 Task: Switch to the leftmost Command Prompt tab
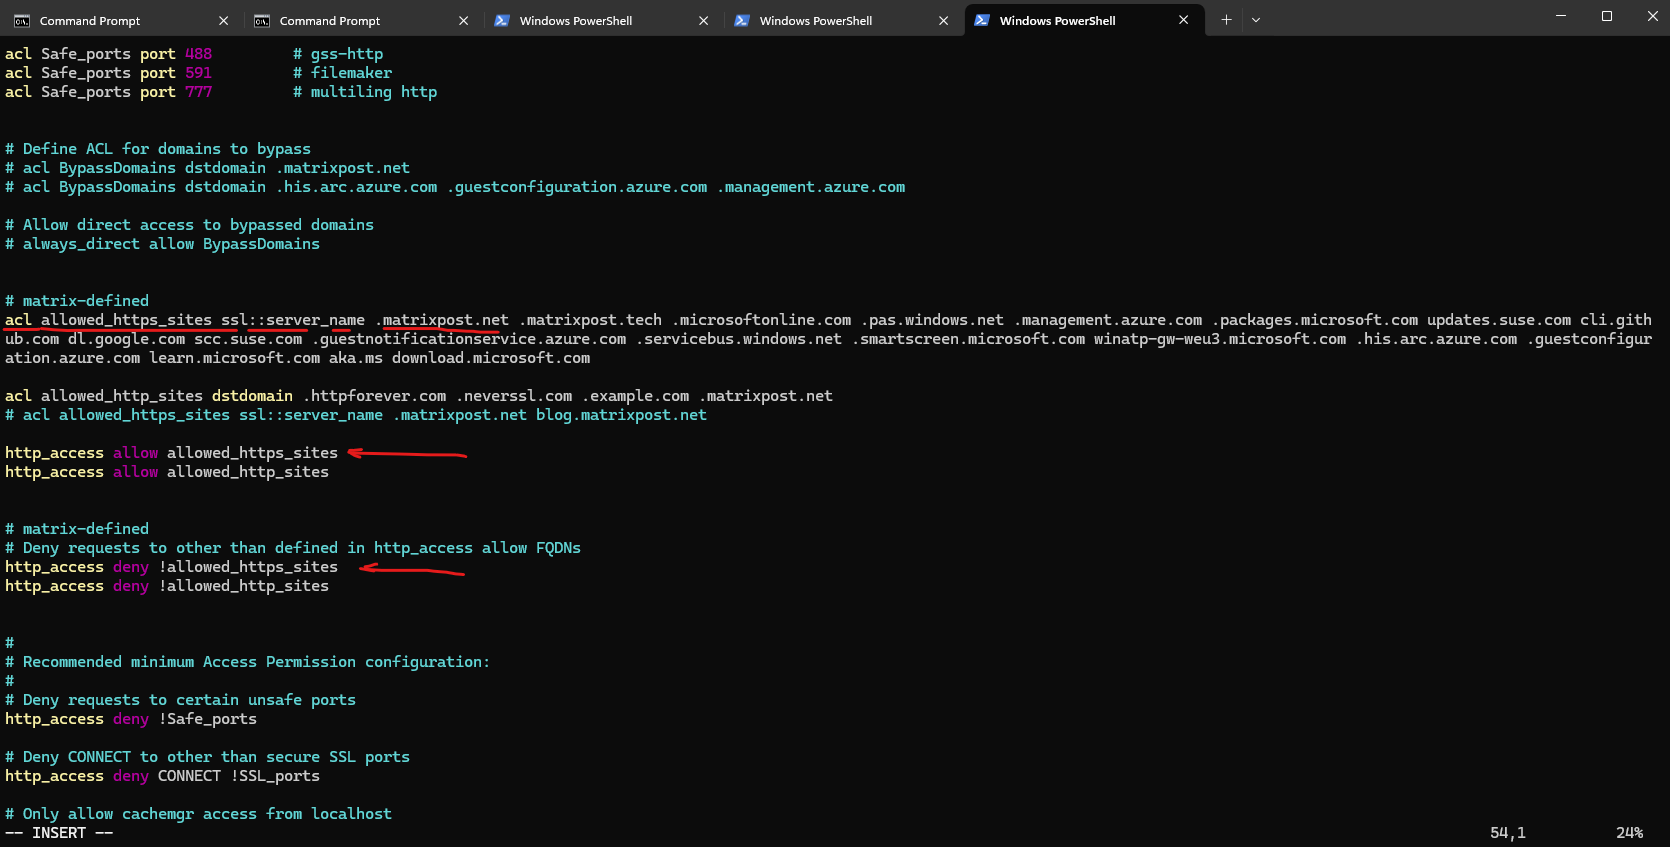click(x=120, y=20)
